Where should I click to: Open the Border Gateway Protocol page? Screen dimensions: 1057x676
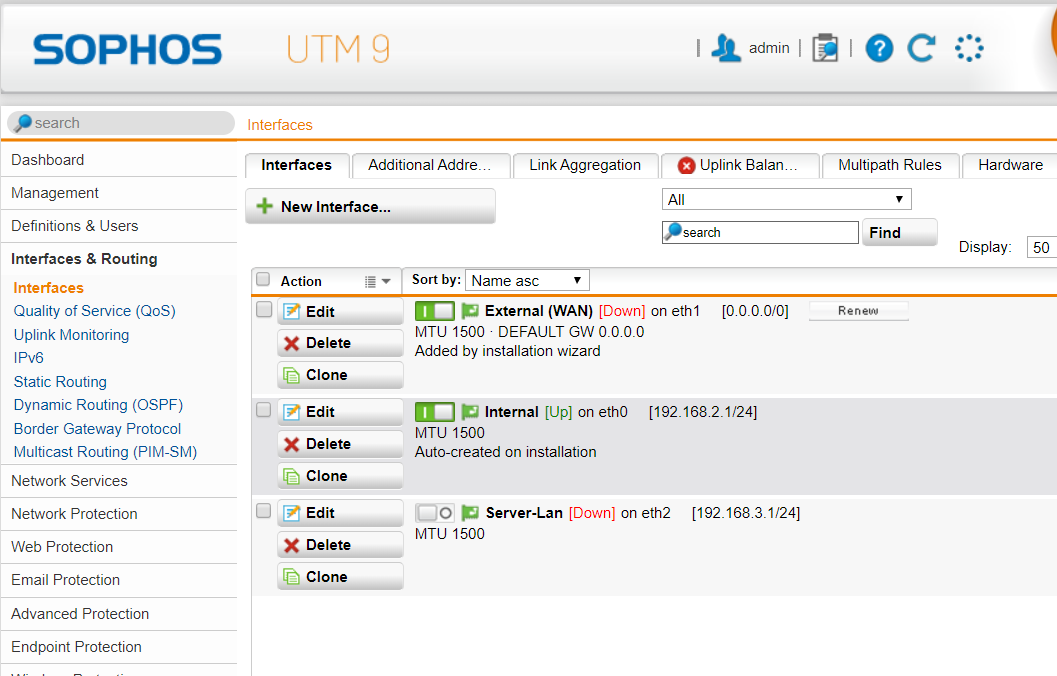(x=97, y=429)
